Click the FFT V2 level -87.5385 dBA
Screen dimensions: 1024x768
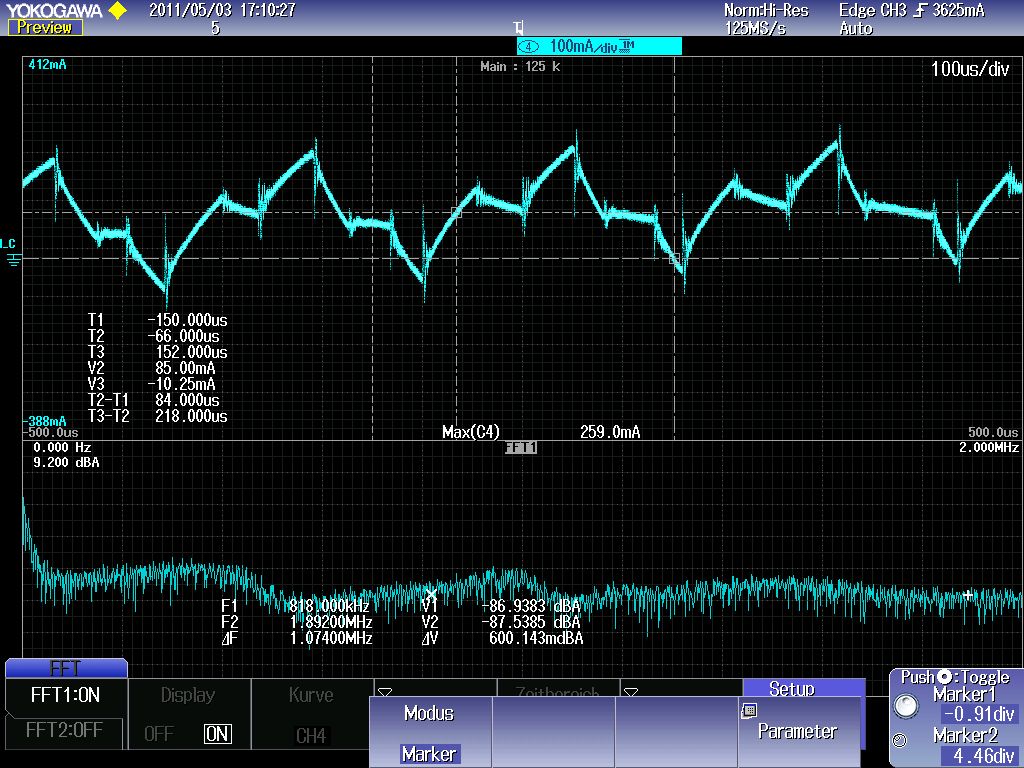531,622
